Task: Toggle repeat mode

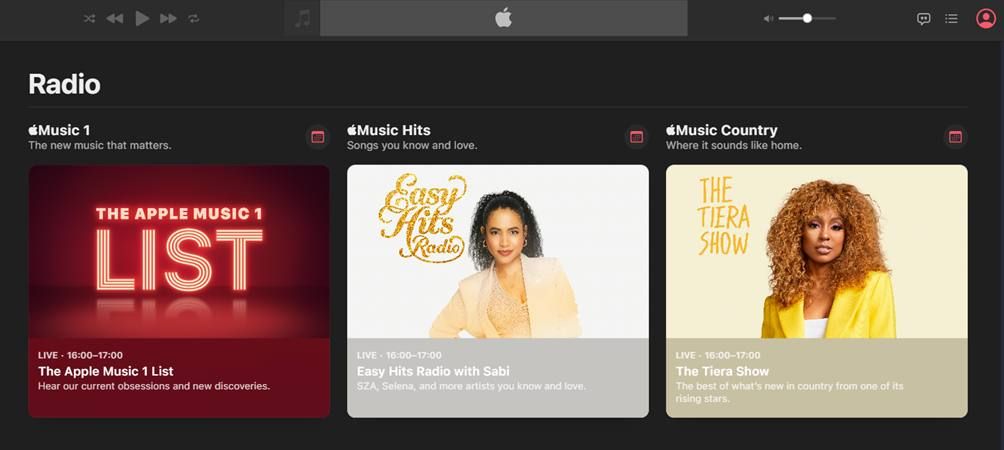Action: coord(193,19)
